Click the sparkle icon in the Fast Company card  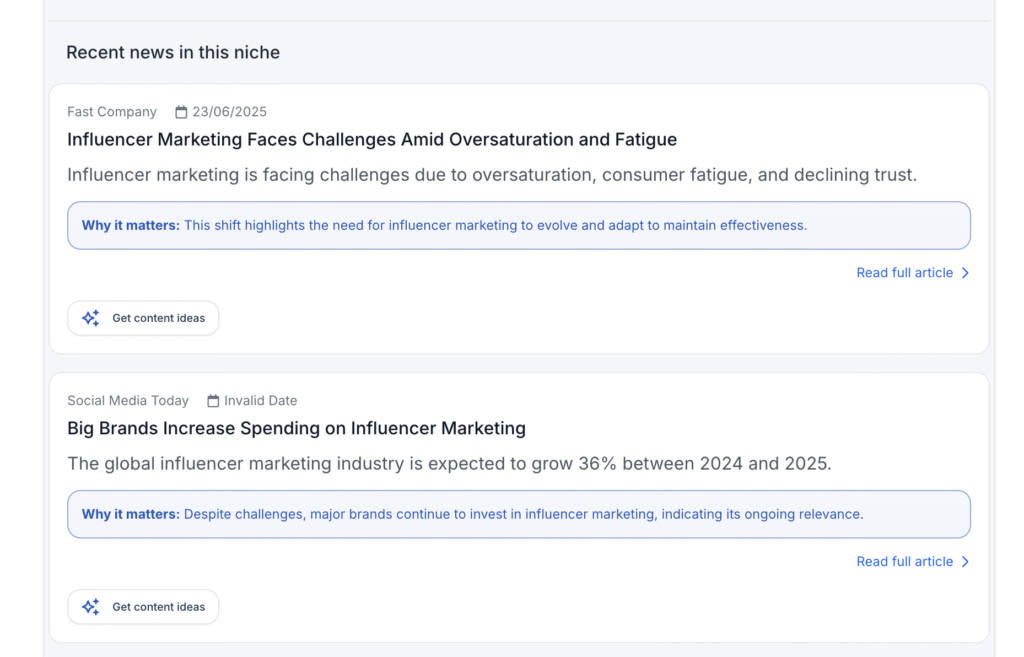(x=91, y=318)
